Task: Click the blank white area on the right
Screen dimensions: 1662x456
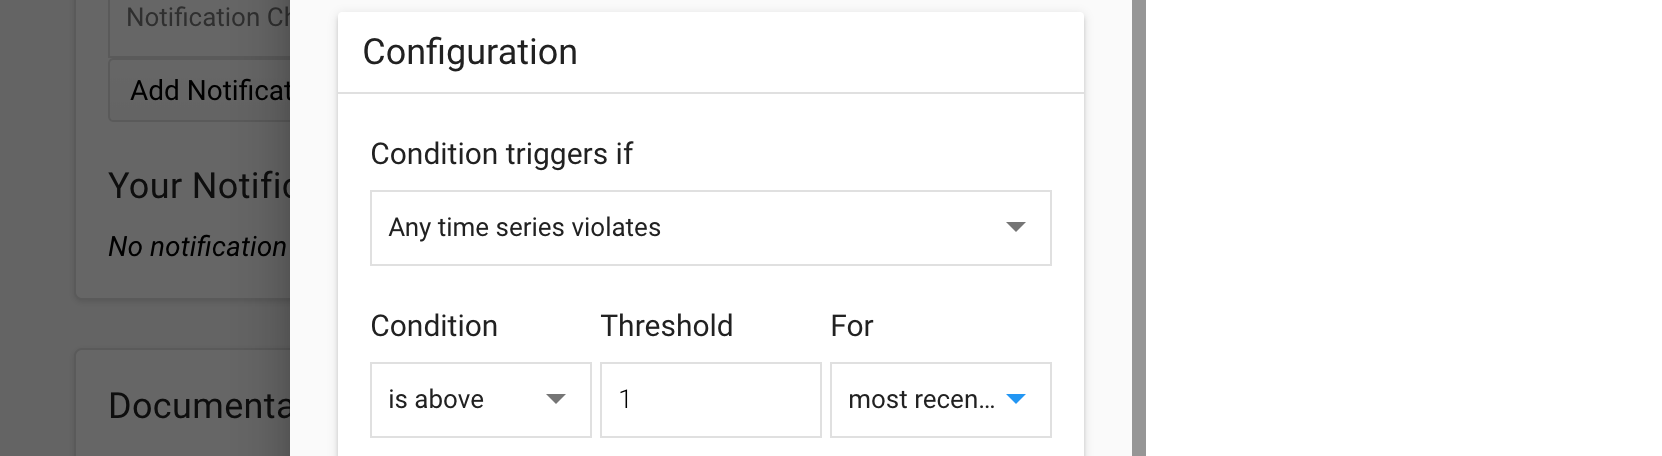Action: (1400, 230)
